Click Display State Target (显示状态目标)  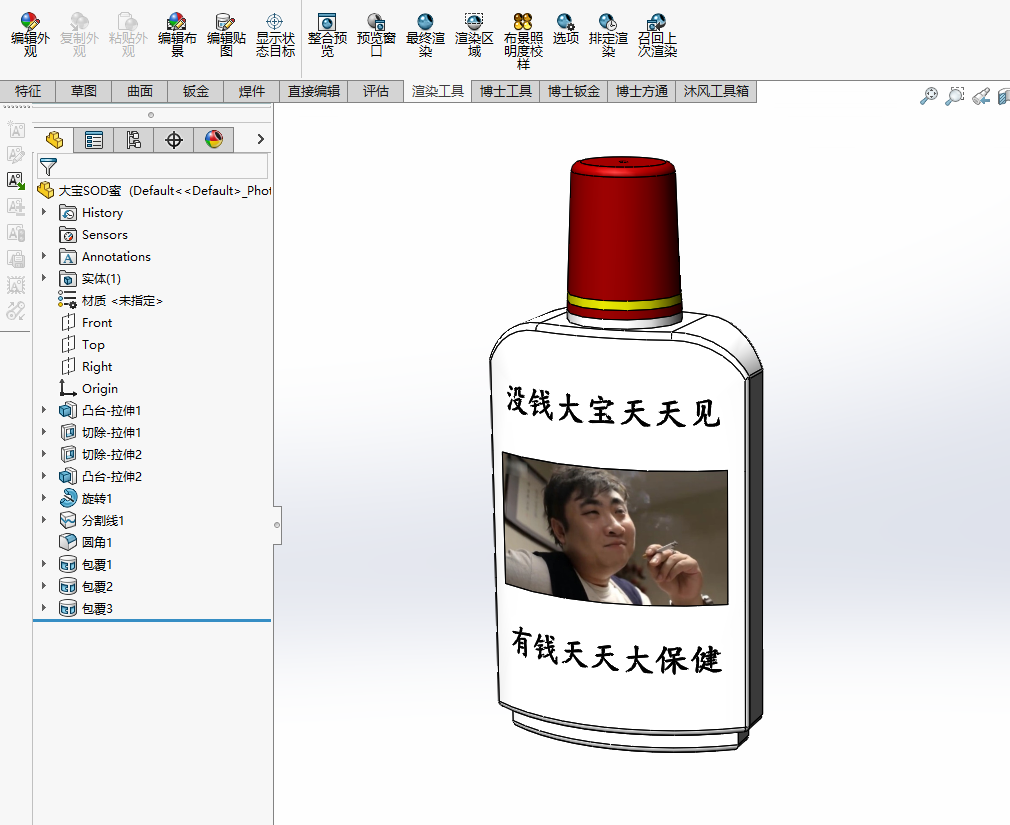click(x=275, y=35)
